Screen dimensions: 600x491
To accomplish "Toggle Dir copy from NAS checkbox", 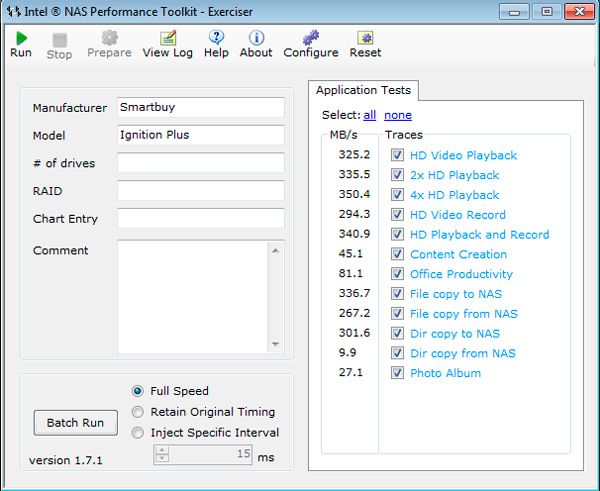I will tap(397, 353).
